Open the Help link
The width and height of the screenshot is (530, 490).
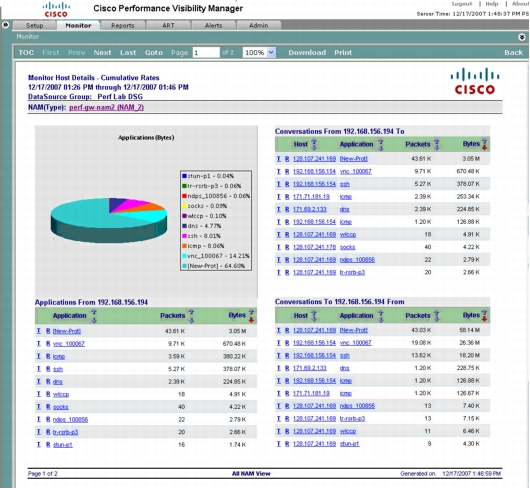(492, 4)
